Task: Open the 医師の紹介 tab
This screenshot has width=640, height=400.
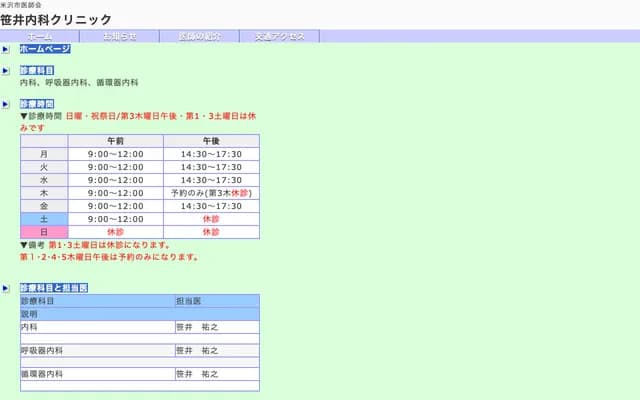Action: pyautogui.click(x=200, y=36)
